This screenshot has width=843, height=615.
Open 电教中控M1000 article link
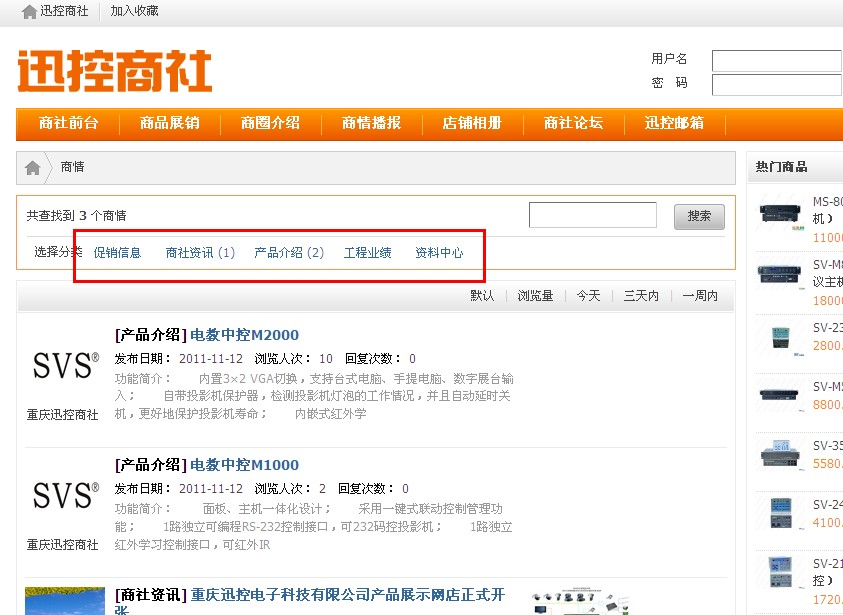click(x=245, y=465)
